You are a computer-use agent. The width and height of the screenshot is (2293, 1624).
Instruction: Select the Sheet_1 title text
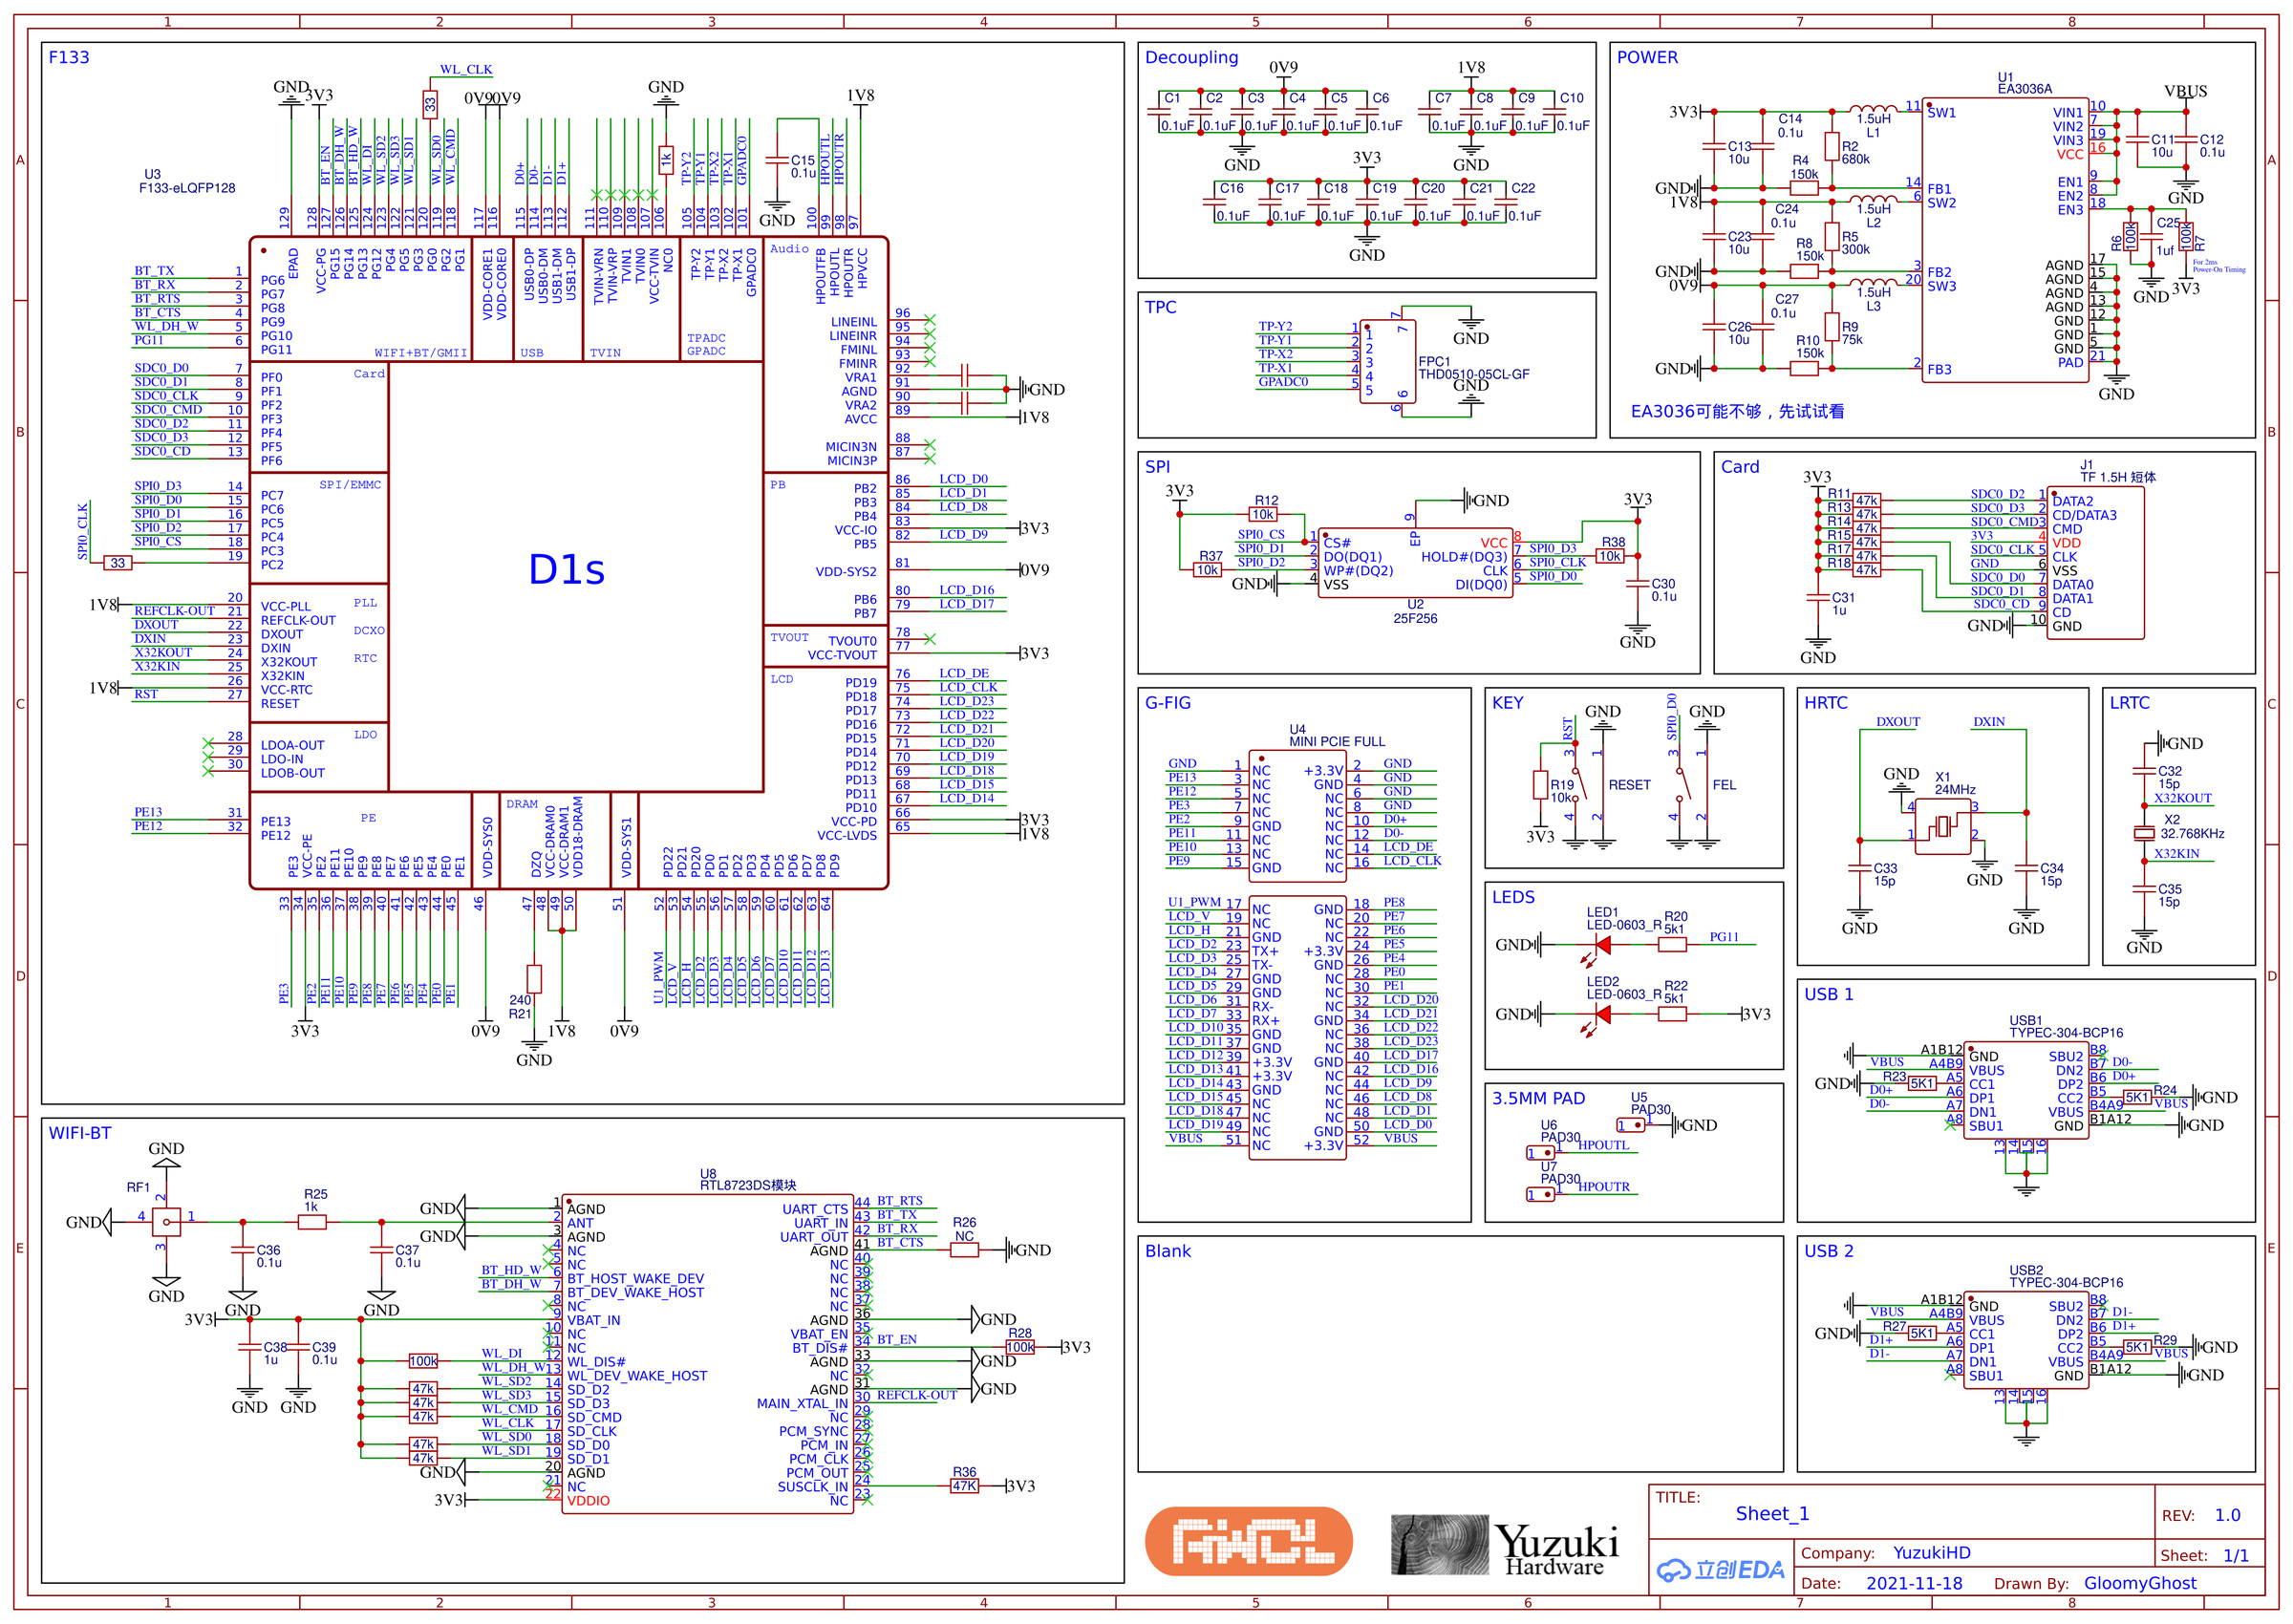tap(1771, 1513)
